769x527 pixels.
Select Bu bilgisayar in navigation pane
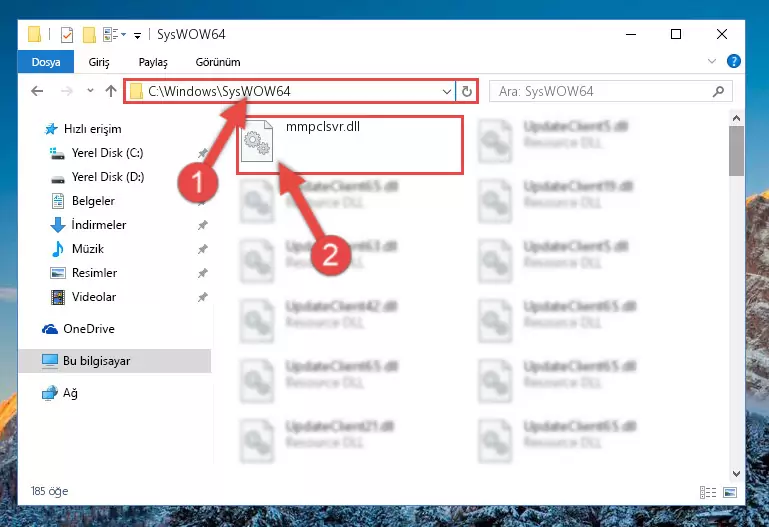[x=114, y=361]
